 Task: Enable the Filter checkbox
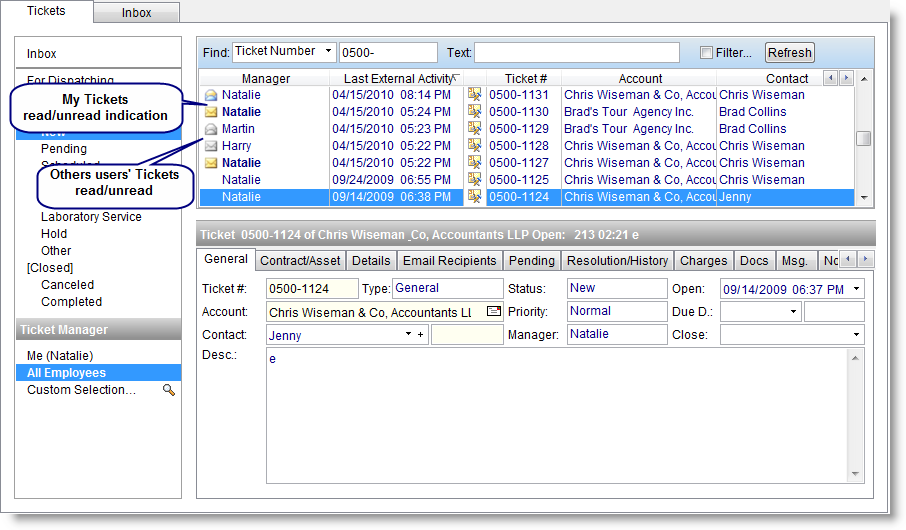[707, 53]
